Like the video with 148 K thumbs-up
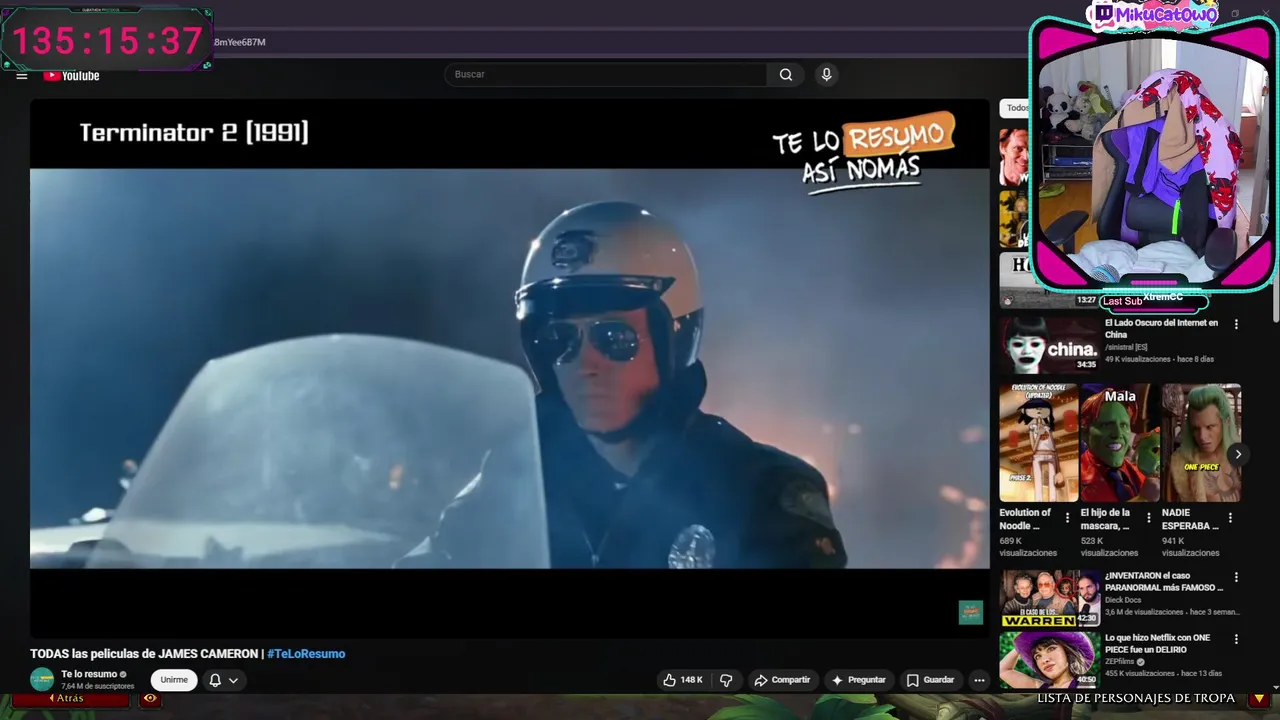The height and width of the screenshot is (720, 1280). (682, 680)
